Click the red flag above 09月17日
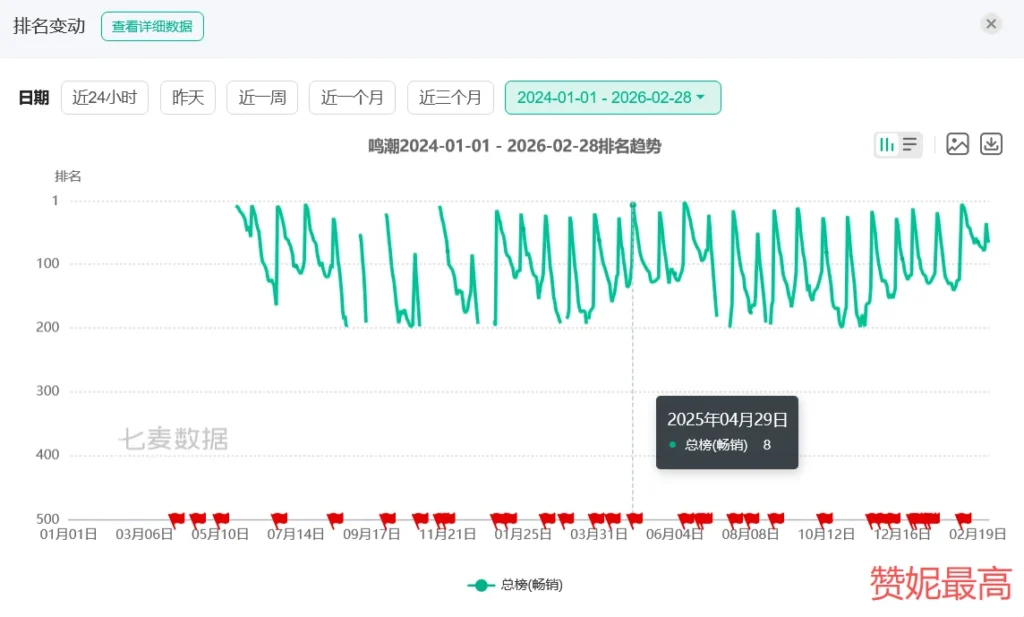The image size is (1024, 617). [x=388, y=518]
